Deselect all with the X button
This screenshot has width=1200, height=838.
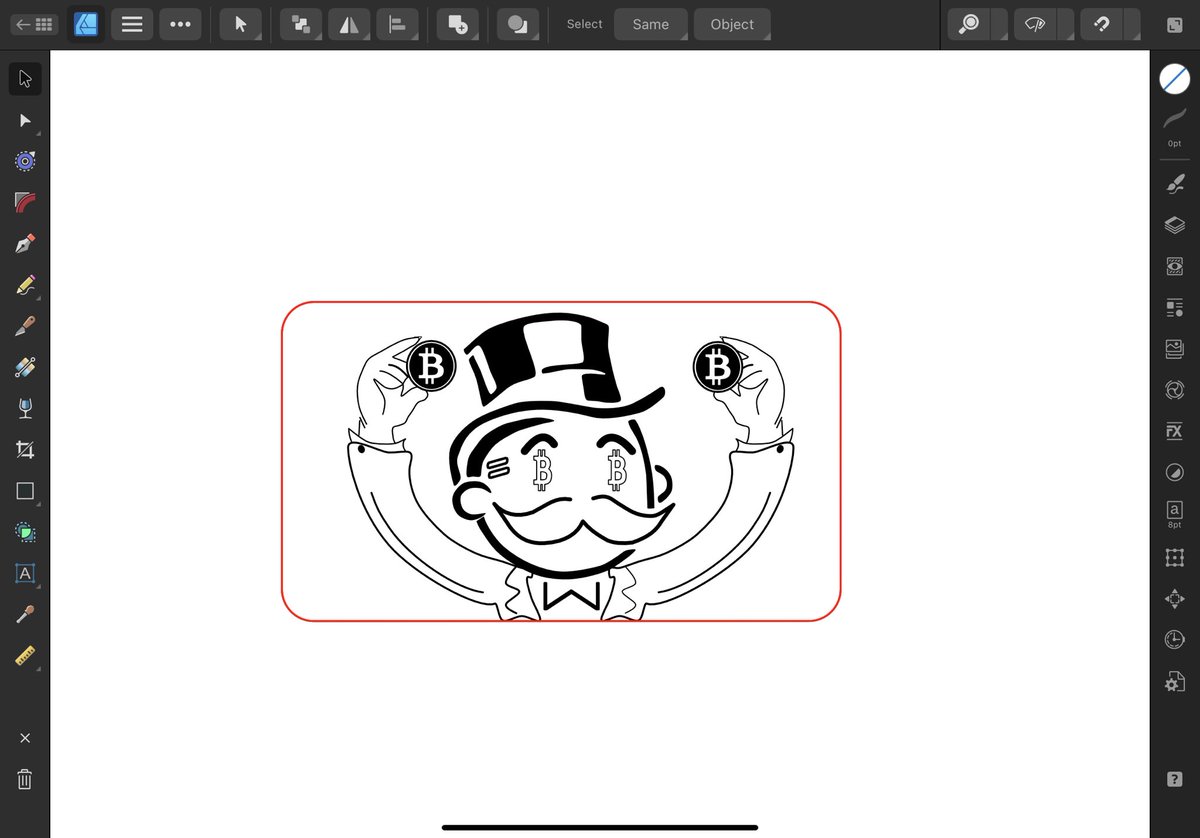click(25, 738)
